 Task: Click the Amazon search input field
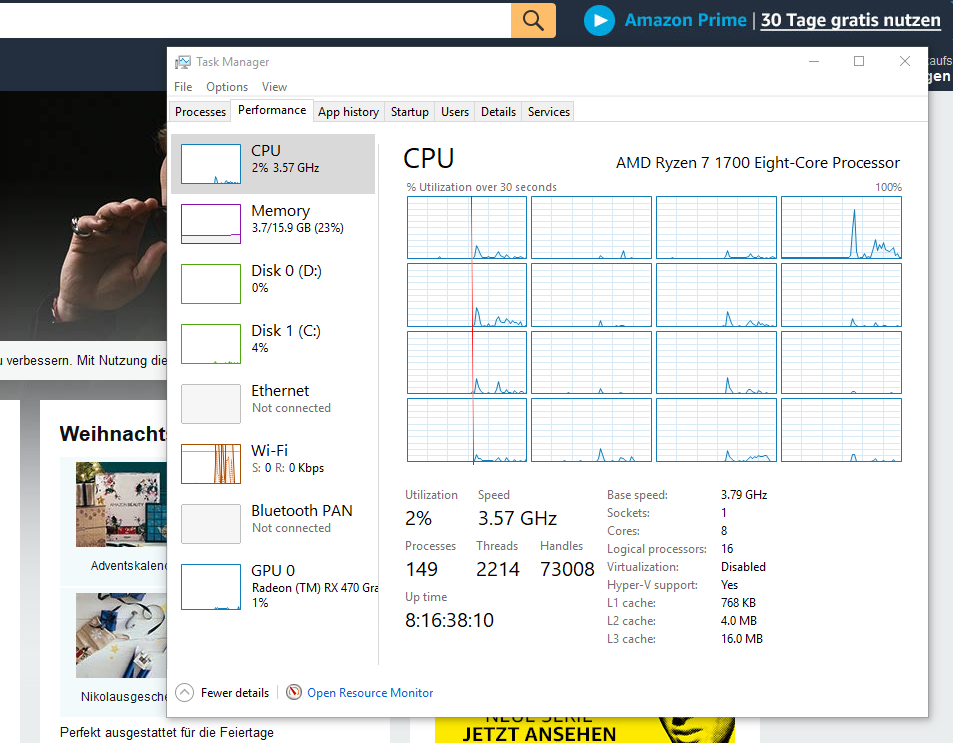tap(255, 20)
